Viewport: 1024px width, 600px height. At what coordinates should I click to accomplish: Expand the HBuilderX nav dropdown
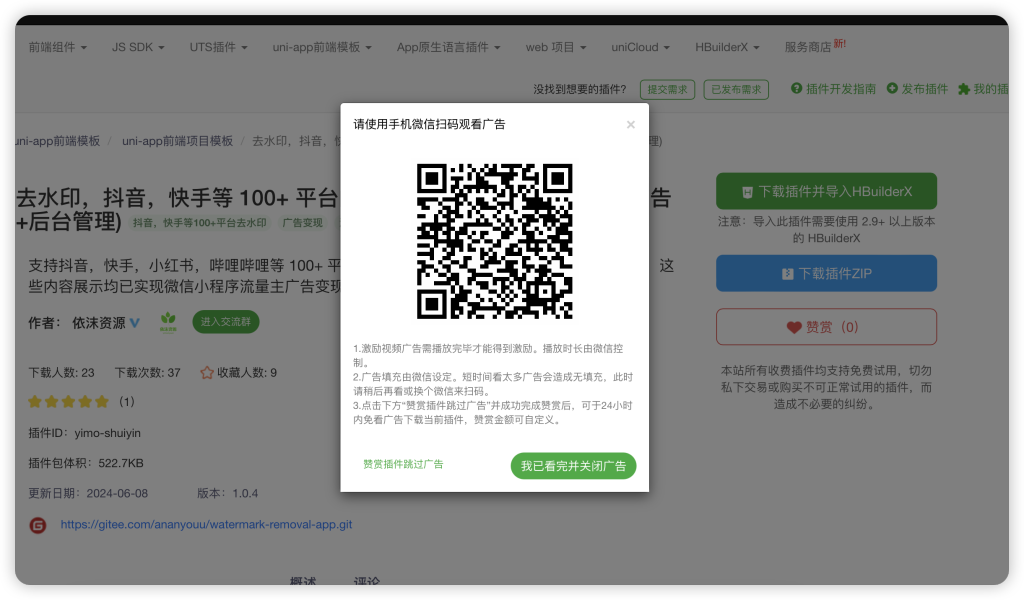click(727, 47)
